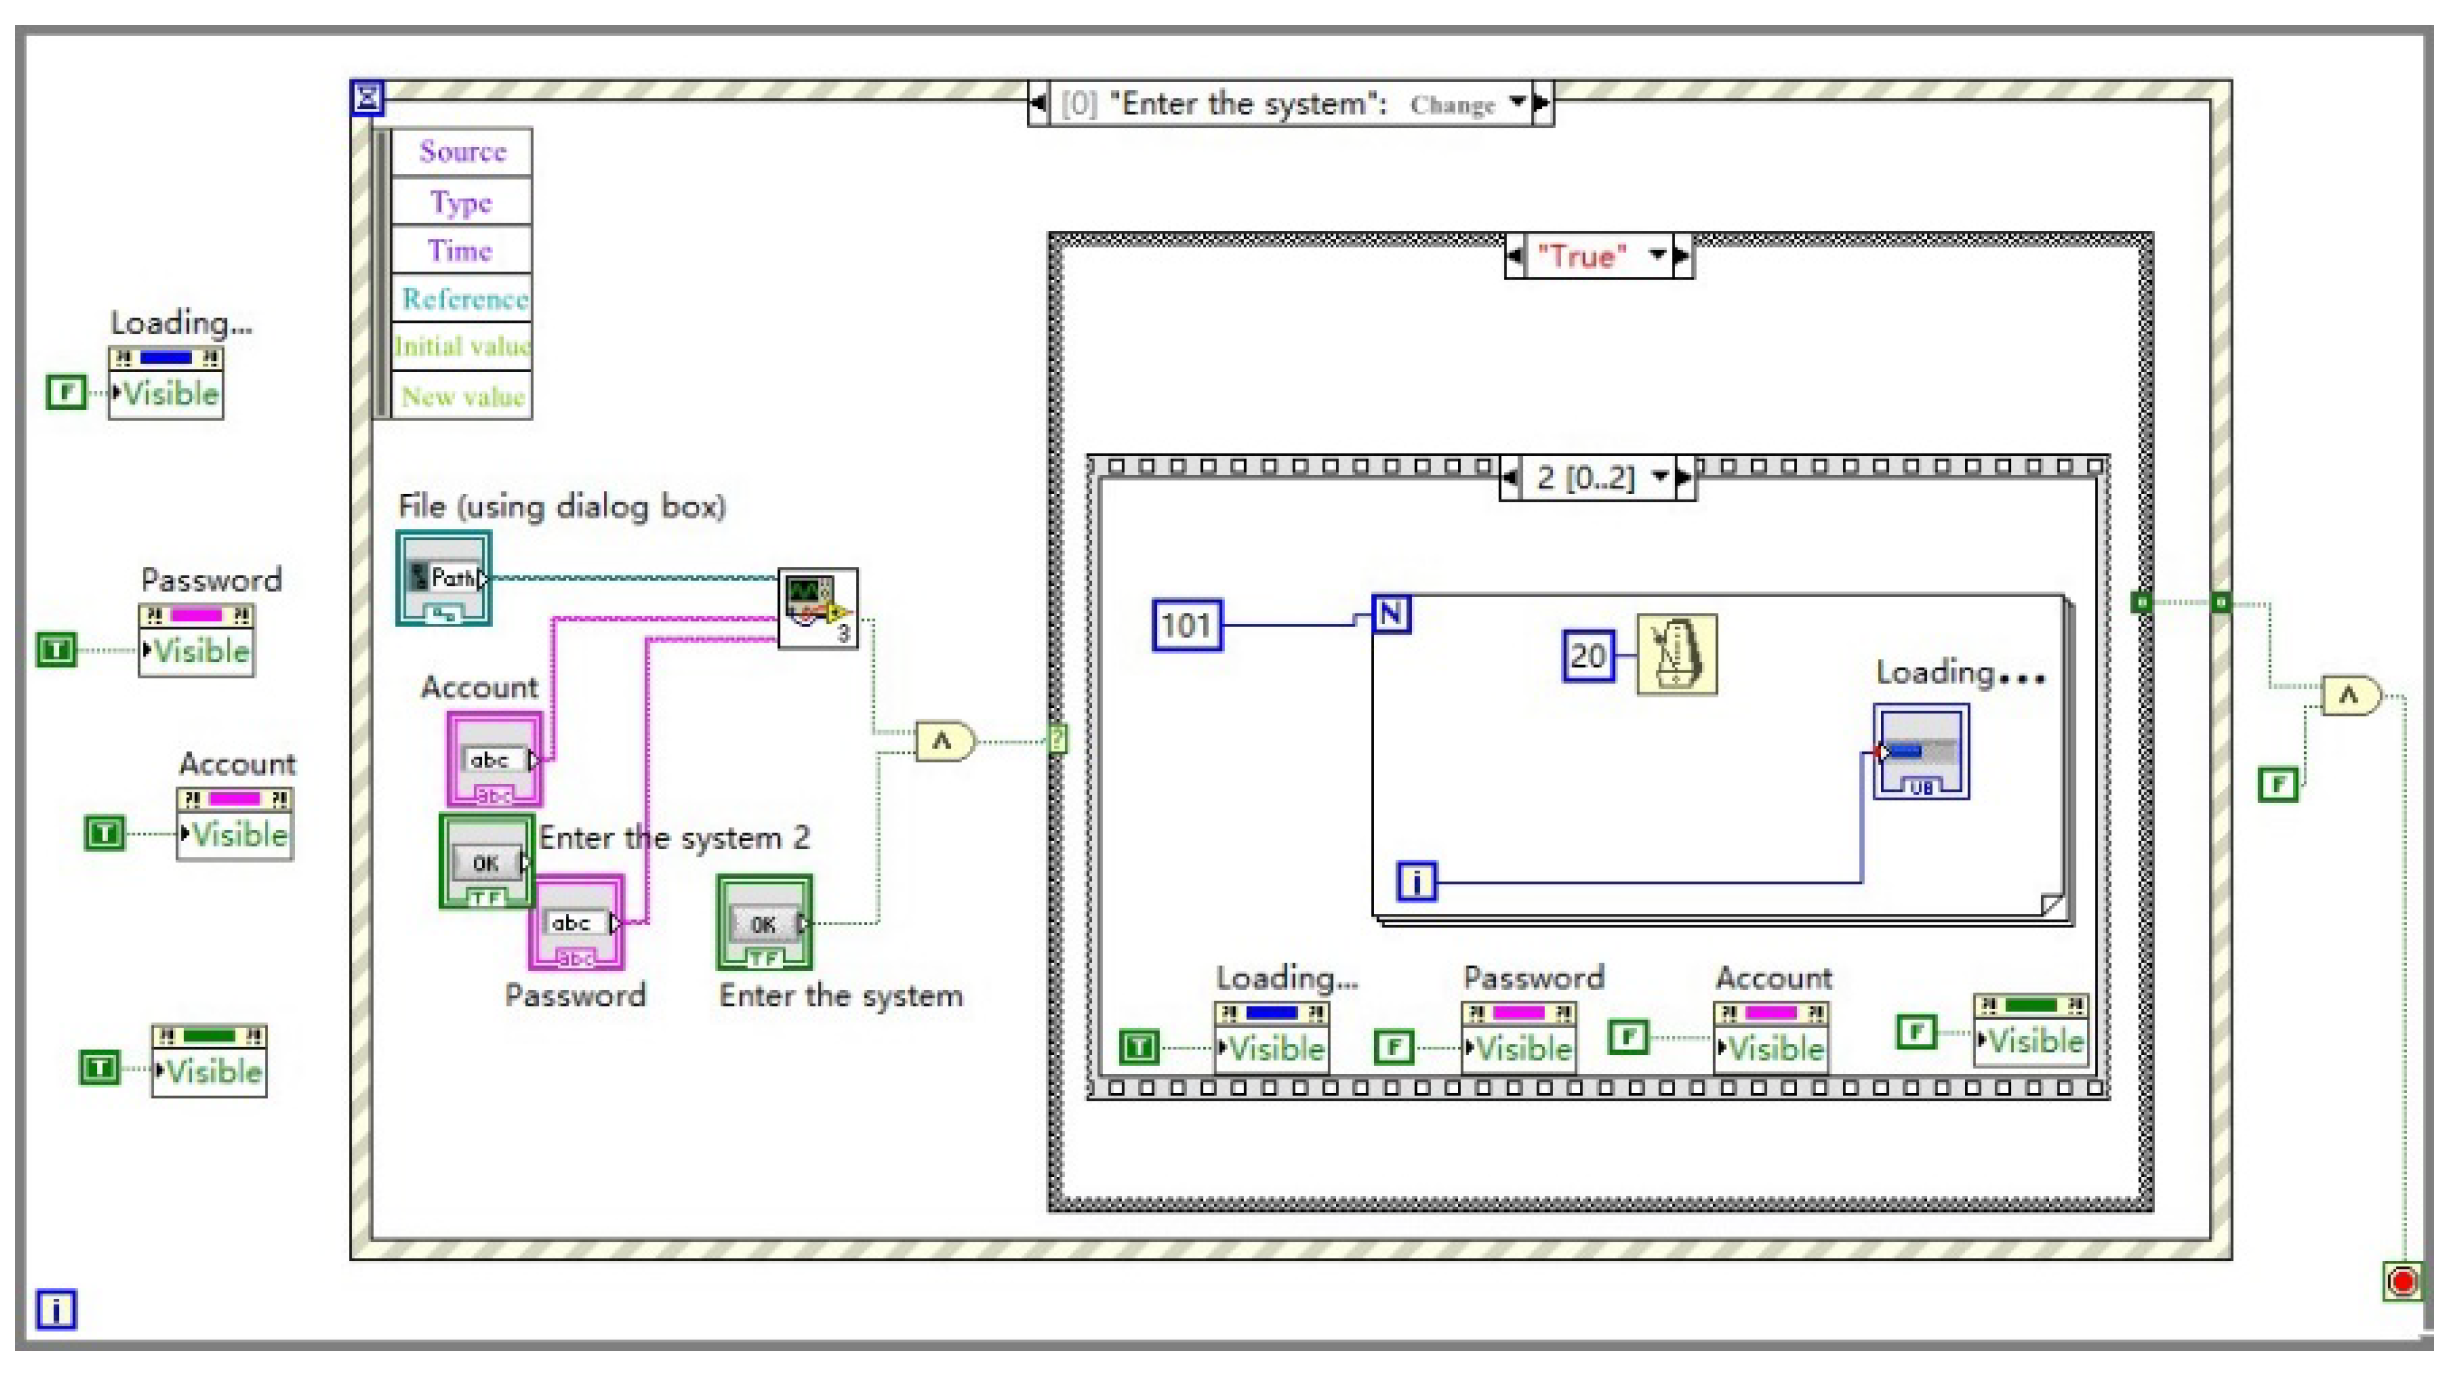
Task: Select the New value event data item
Action: tap(462, 397)
